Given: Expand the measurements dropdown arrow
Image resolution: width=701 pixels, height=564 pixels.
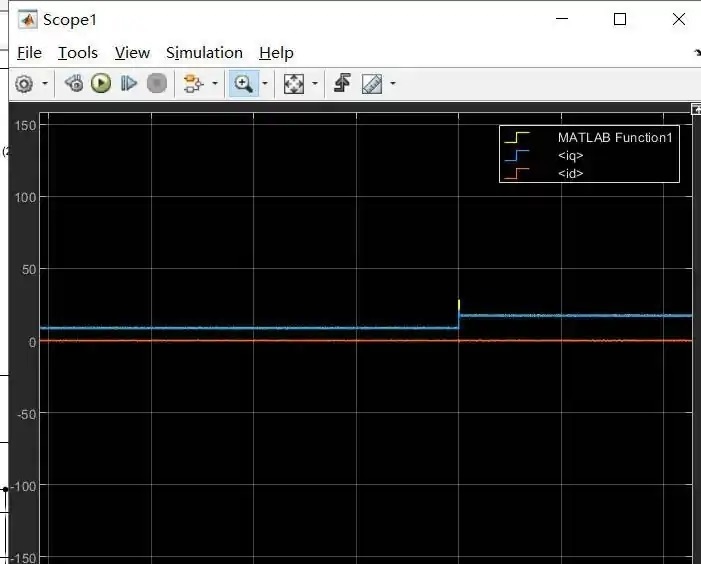Looking at the screenshot, I should click(393, 83).
